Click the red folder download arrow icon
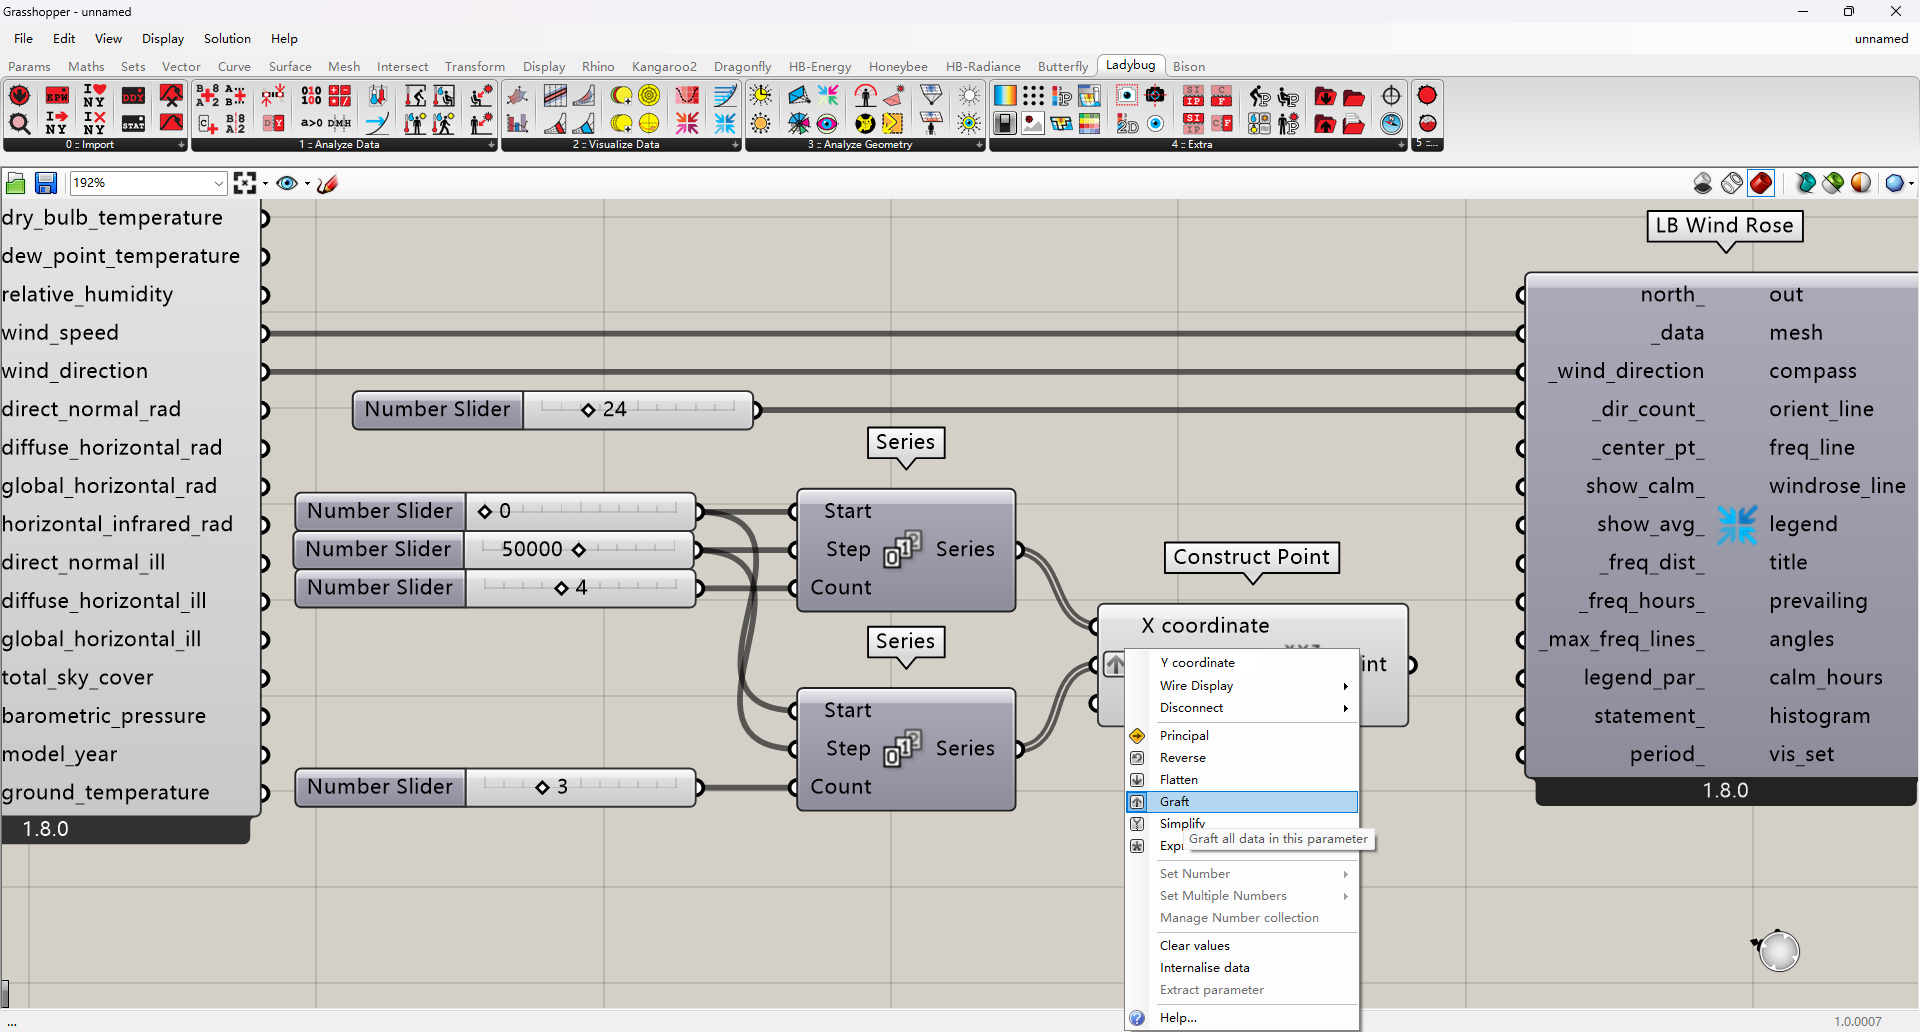 pyautogui.click(x=1325, y=96)
